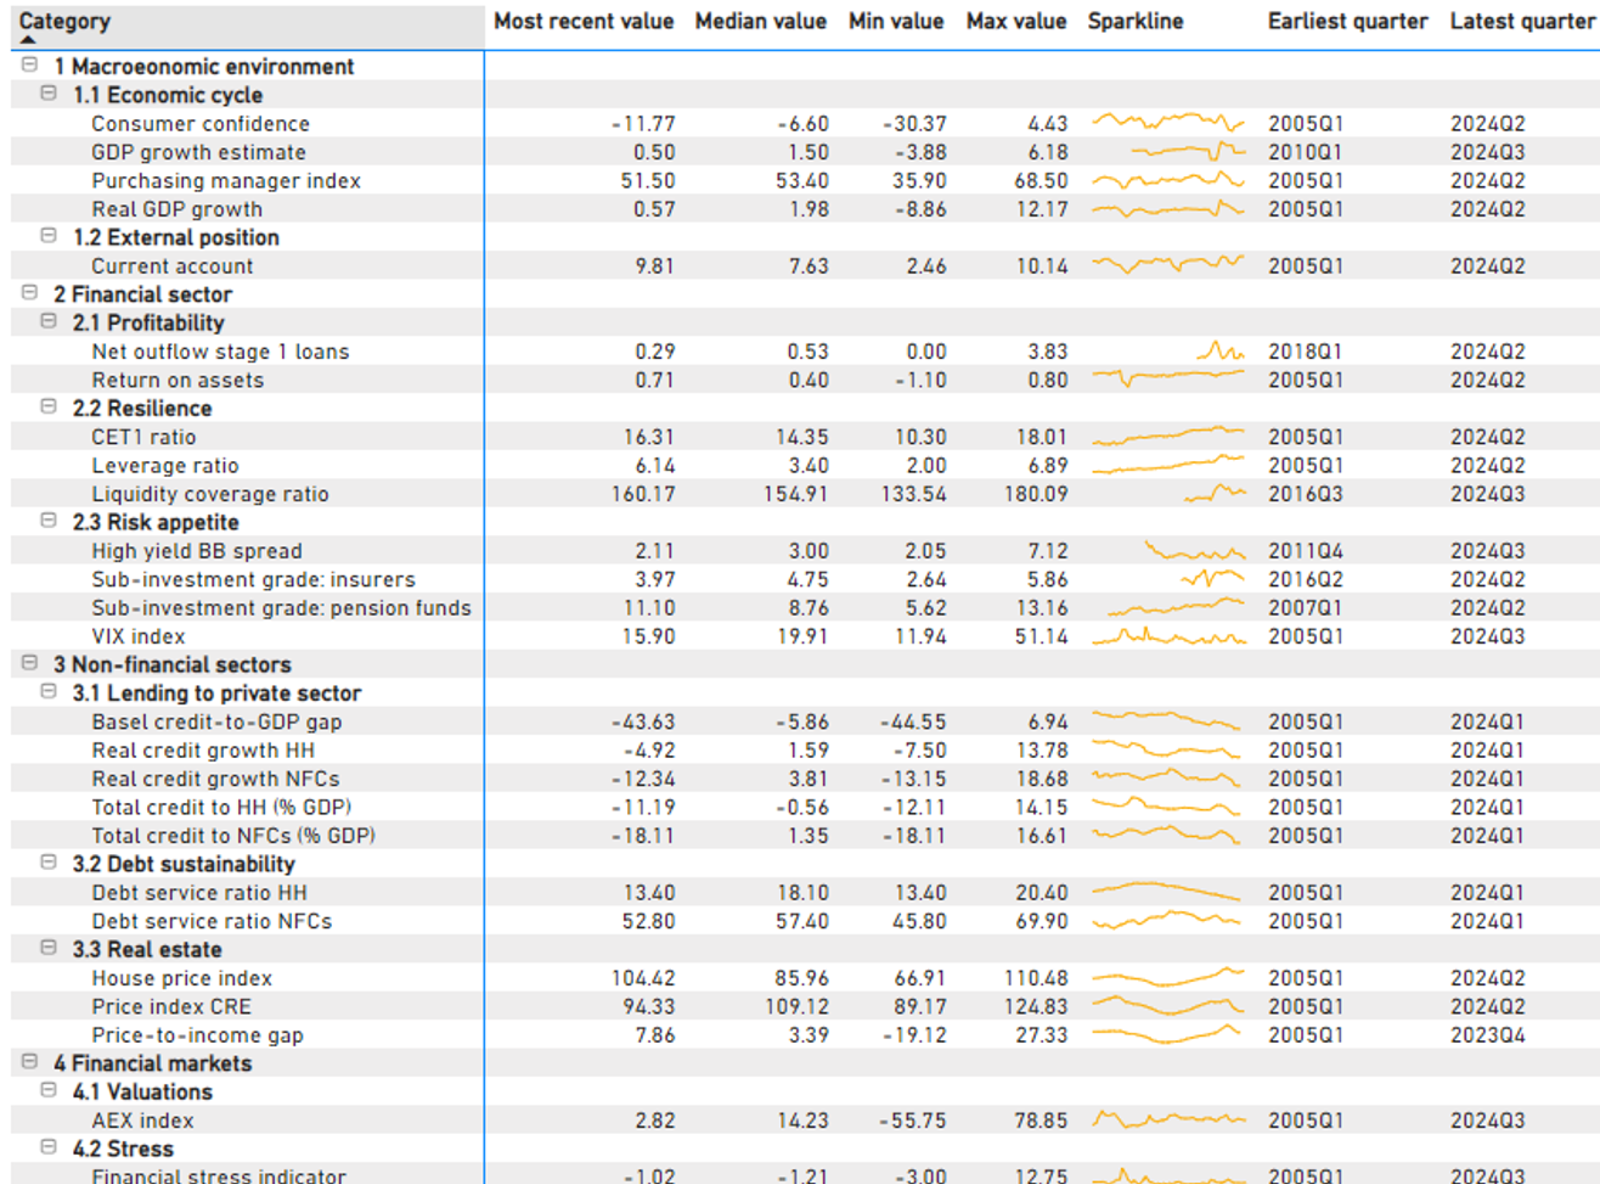Collapse the 2 Financial sector group
Screen dimensions: 1600x1184
(30, 293)
